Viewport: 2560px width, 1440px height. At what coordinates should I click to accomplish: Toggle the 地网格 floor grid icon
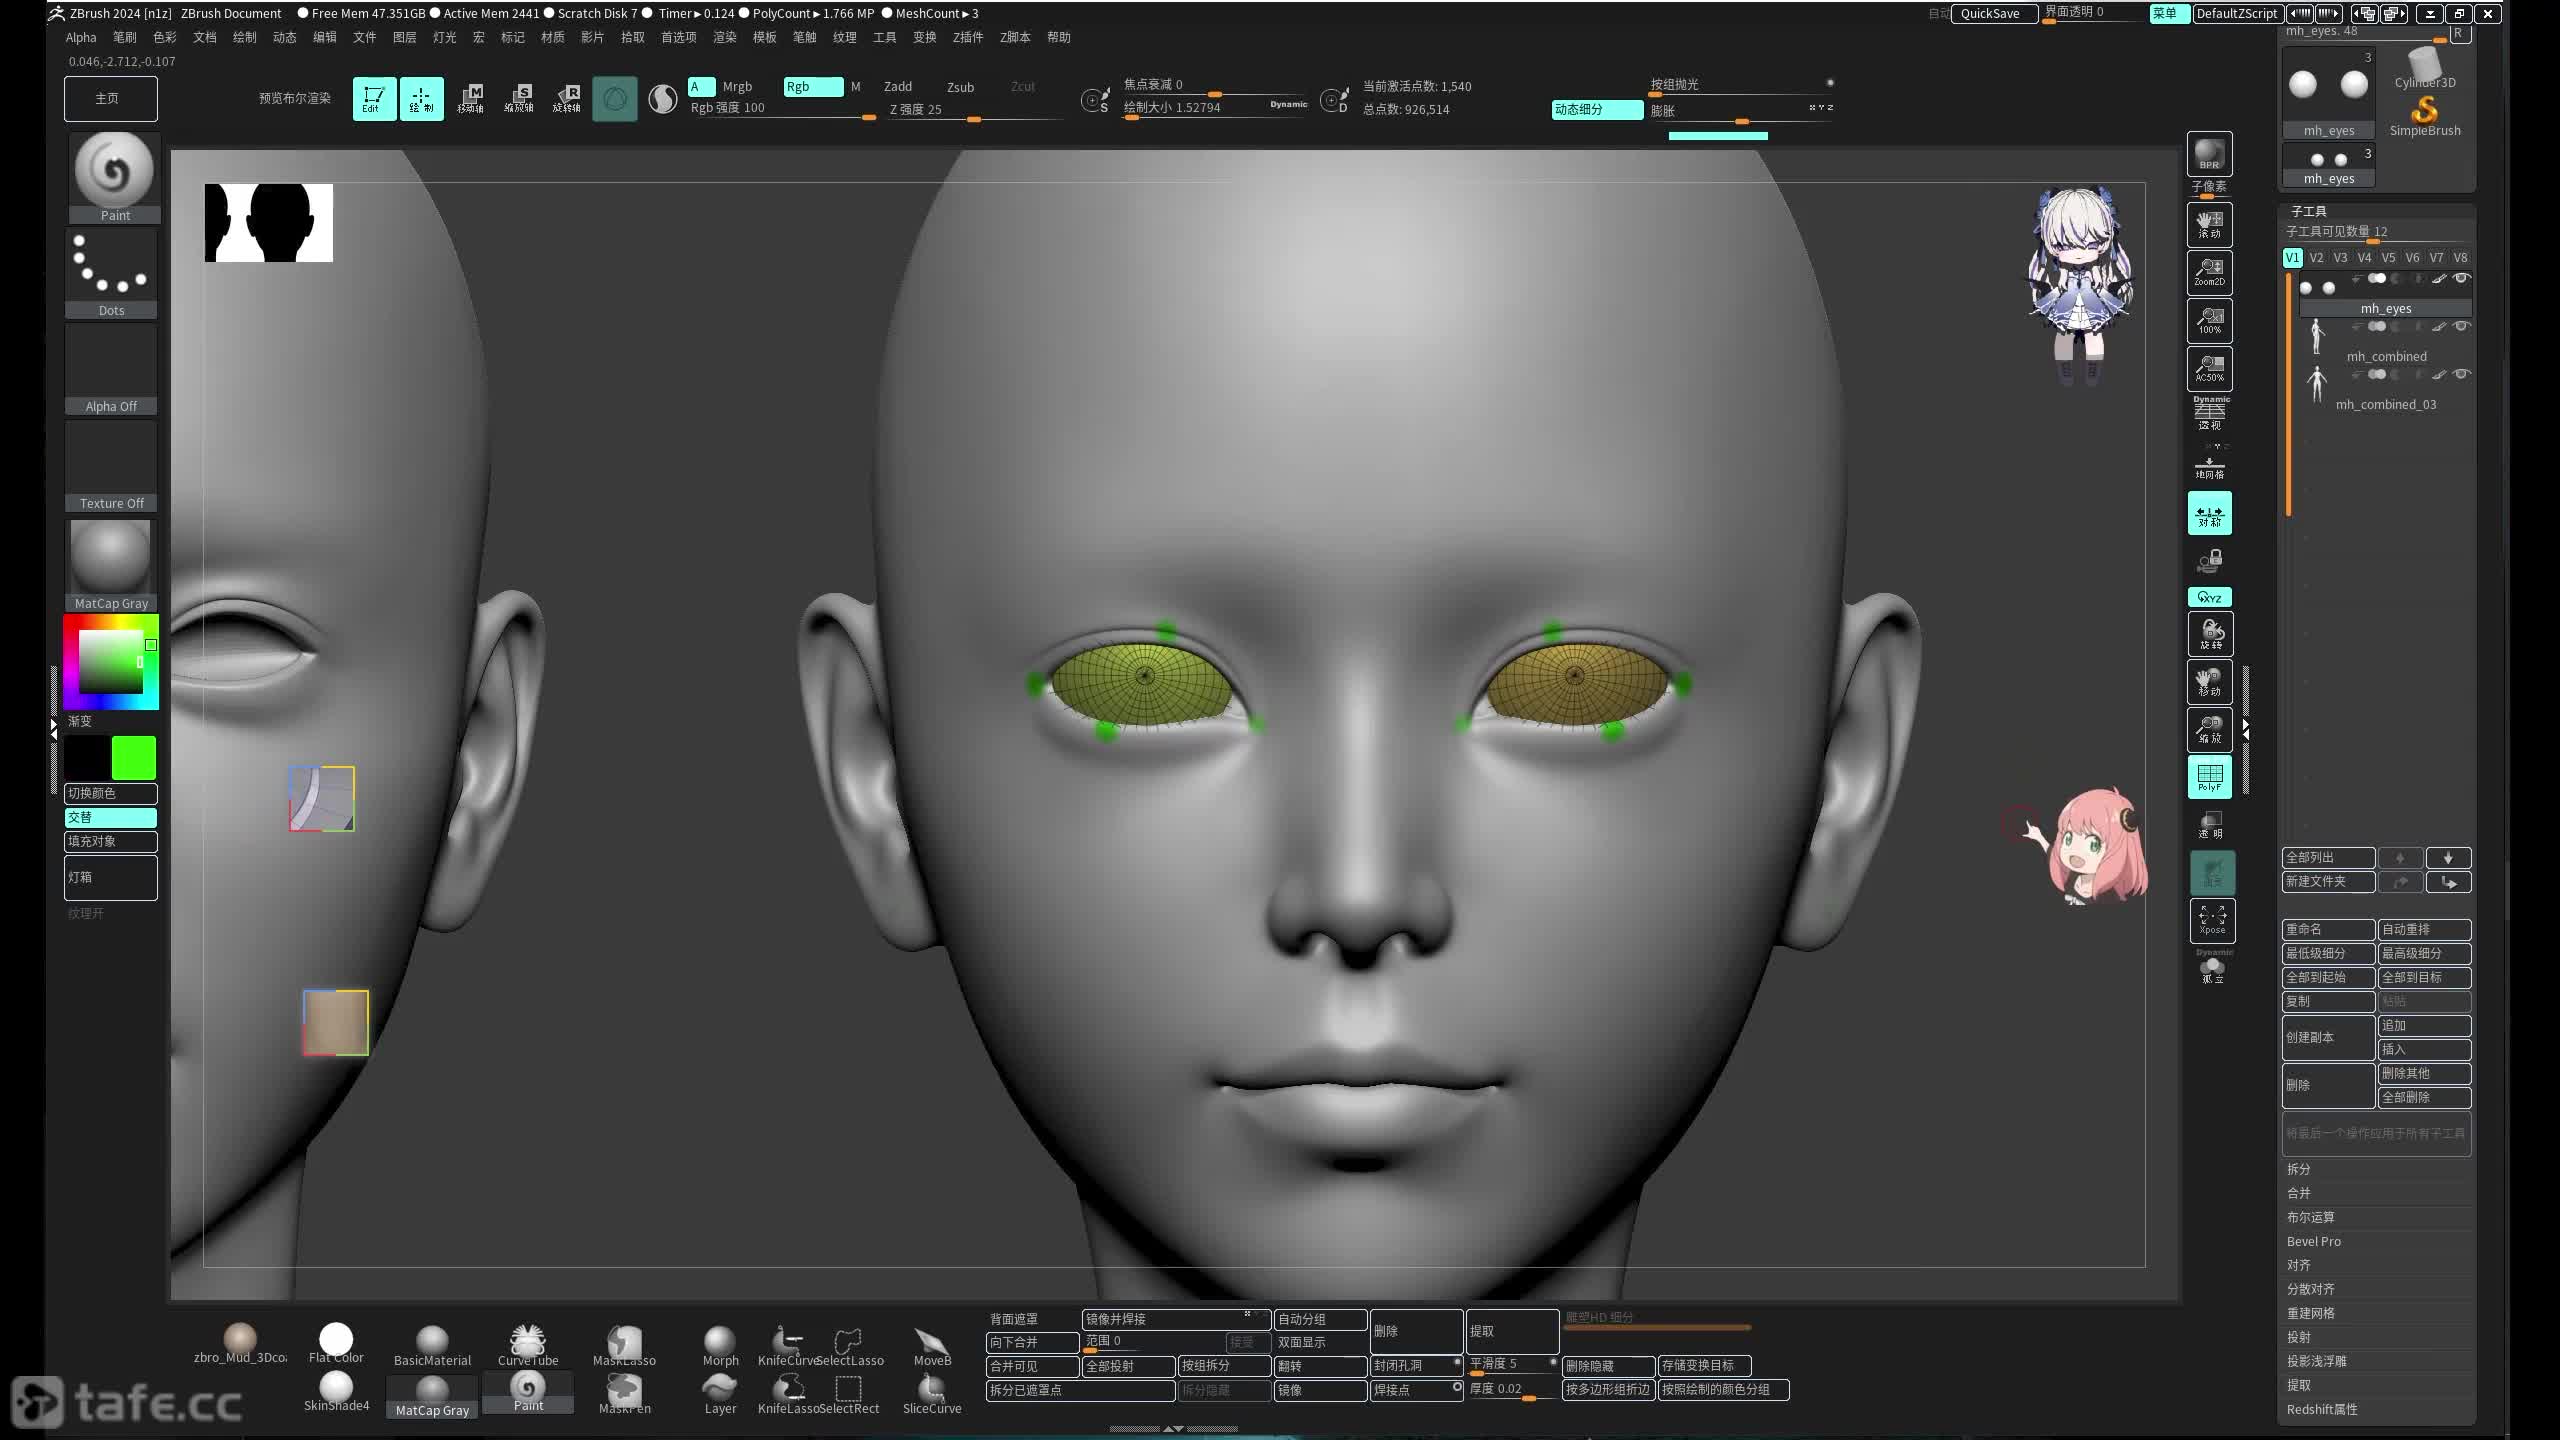(x=2210, y=466)
